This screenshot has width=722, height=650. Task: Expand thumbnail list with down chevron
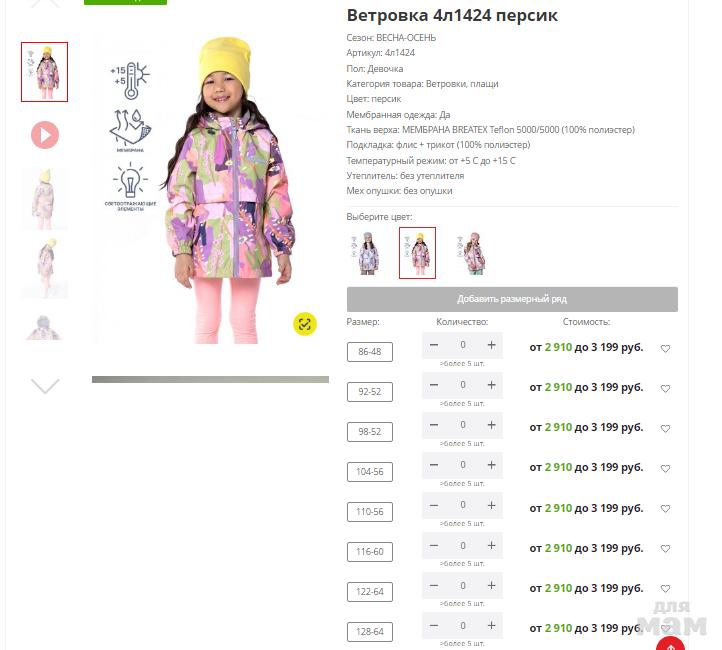pos(45,386)
